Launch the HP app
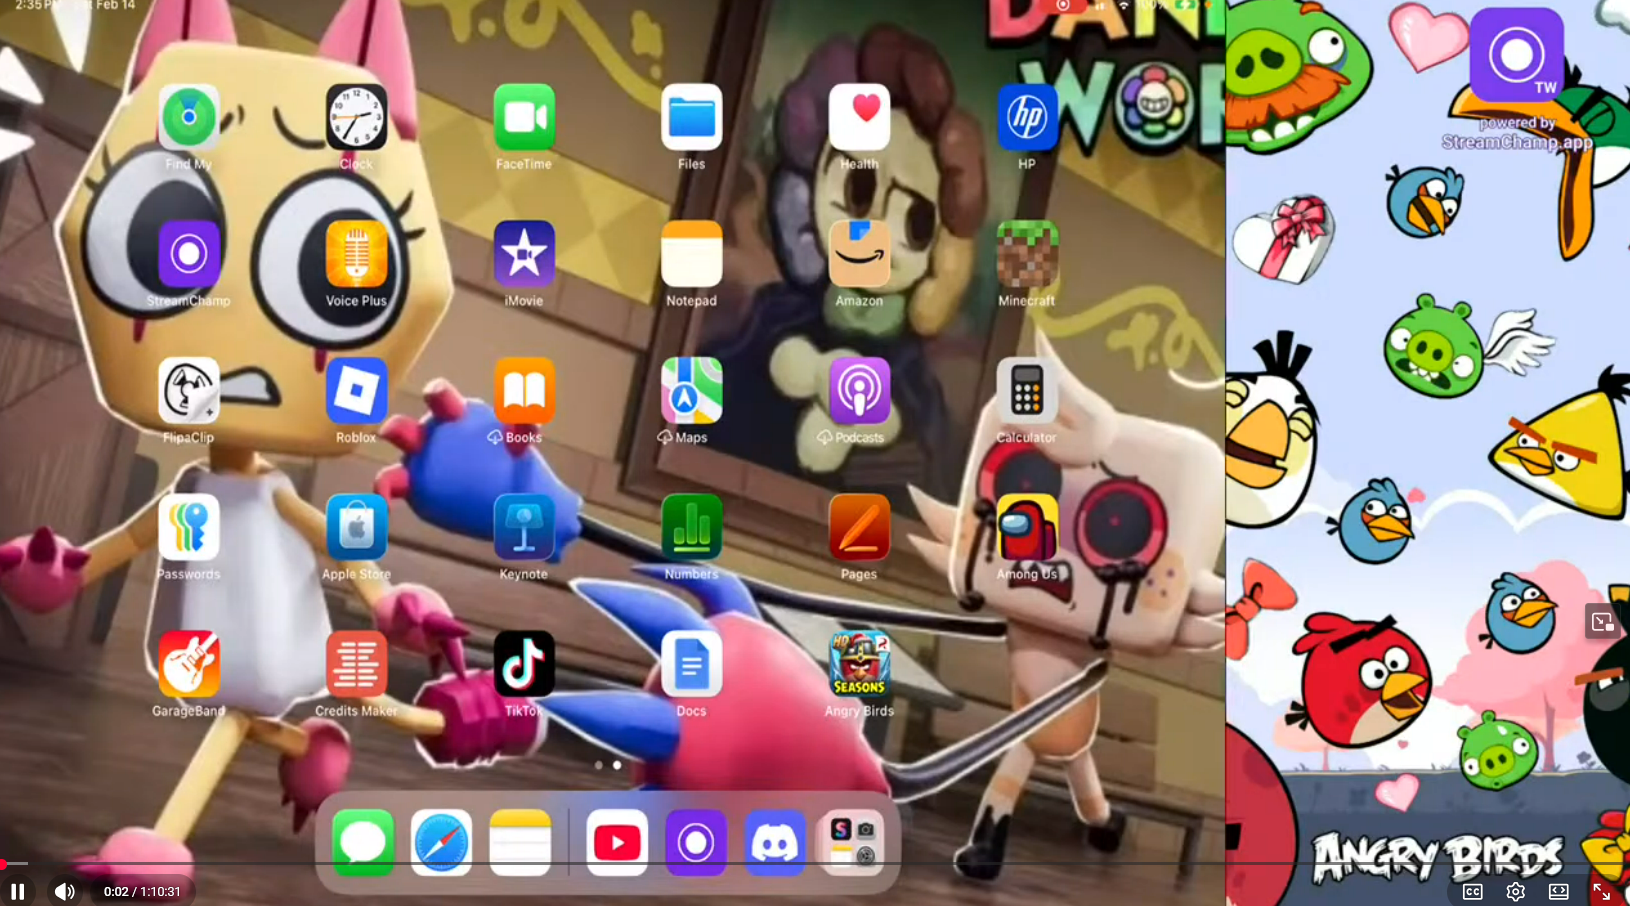Screen dimensions: 1630x906 pyautogui.click(x=1027, y=117)
